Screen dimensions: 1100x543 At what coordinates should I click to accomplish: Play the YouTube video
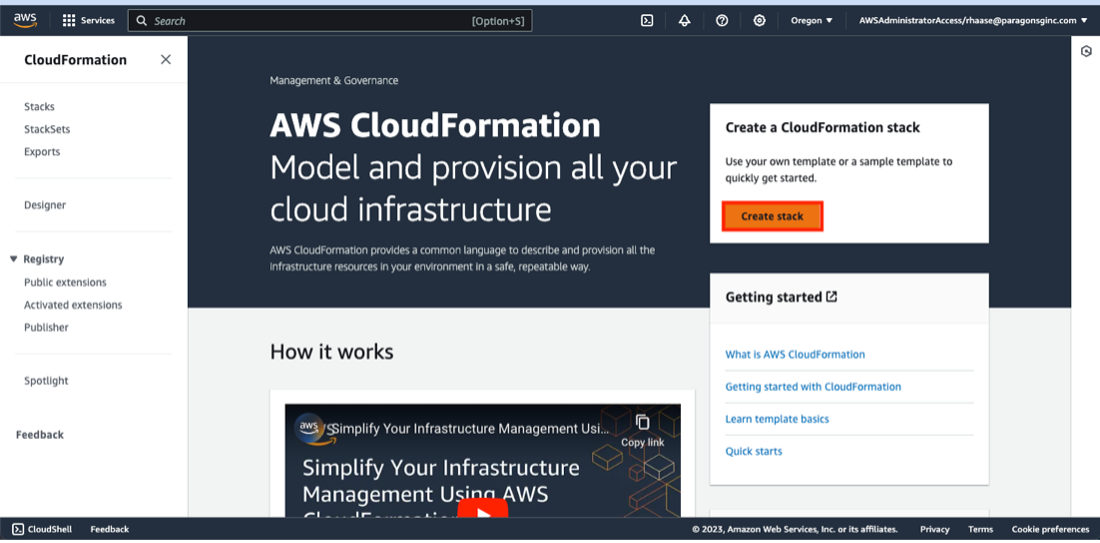(x=483, y=509)
